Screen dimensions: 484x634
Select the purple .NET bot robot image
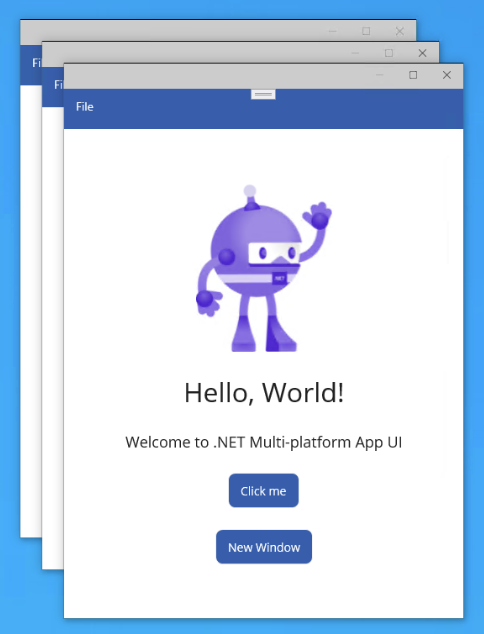(264, 268)
